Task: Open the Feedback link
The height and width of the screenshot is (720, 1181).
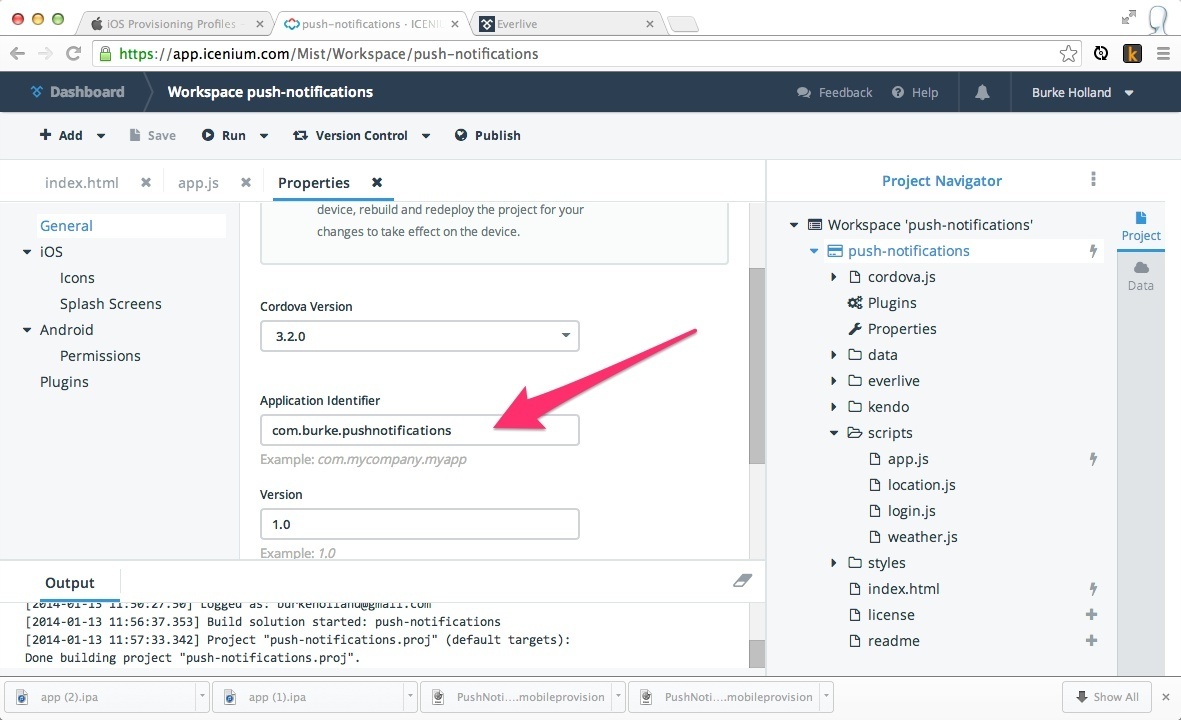Action: pos(835,92)
